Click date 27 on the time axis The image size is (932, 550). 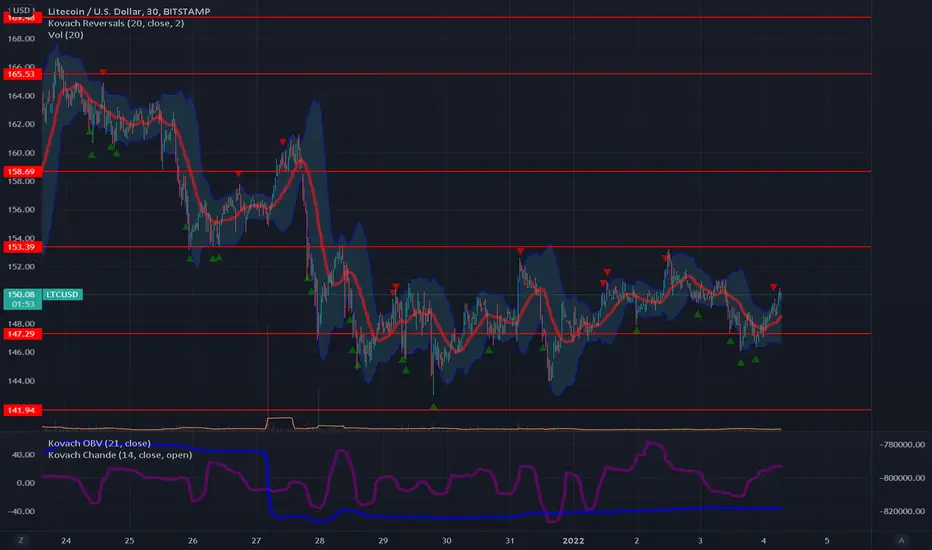(256, 540)
